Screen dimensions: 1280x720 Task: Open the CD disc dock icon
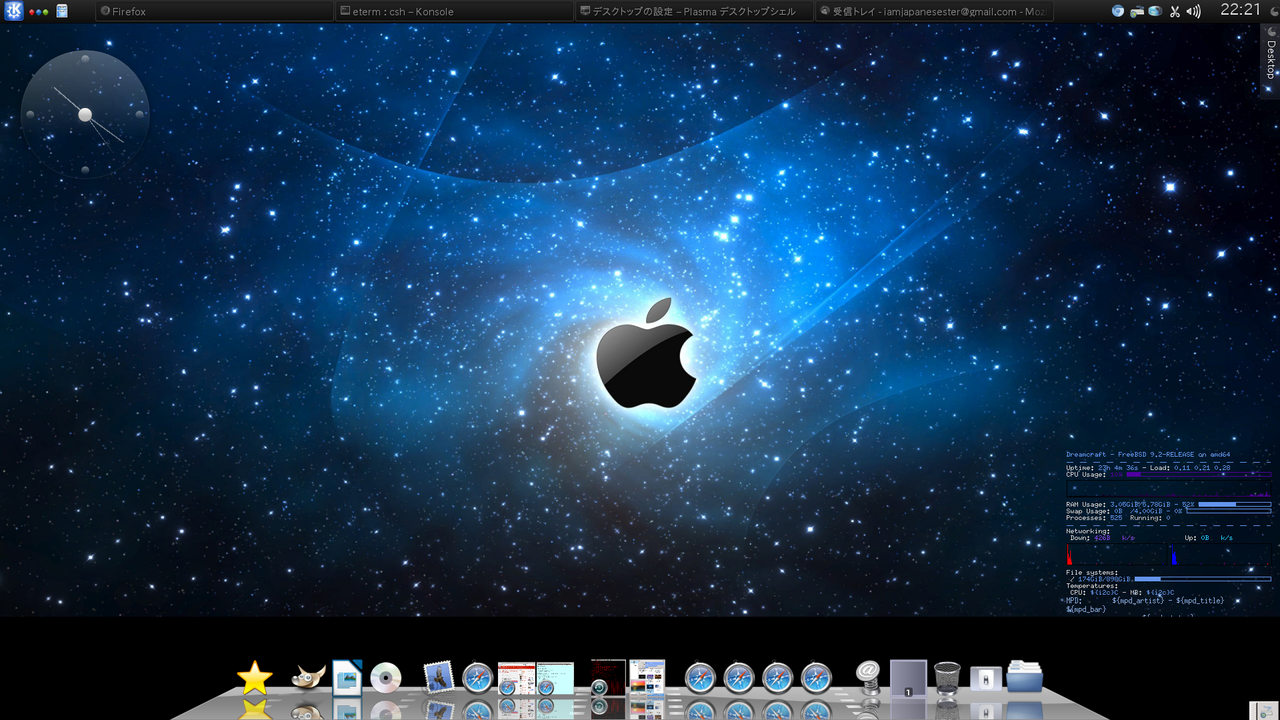385,678
